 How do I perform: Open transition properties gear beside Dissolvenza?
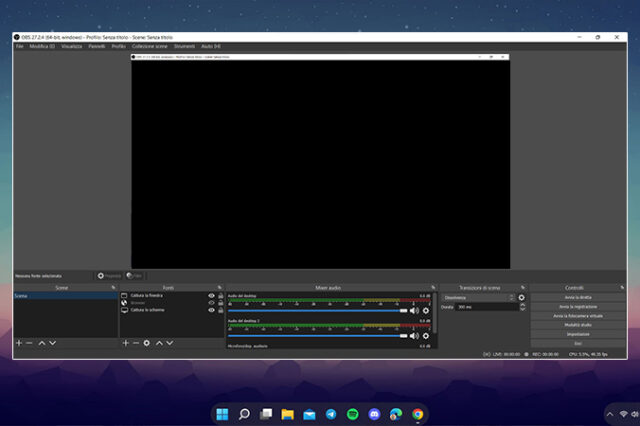(521, 297)
